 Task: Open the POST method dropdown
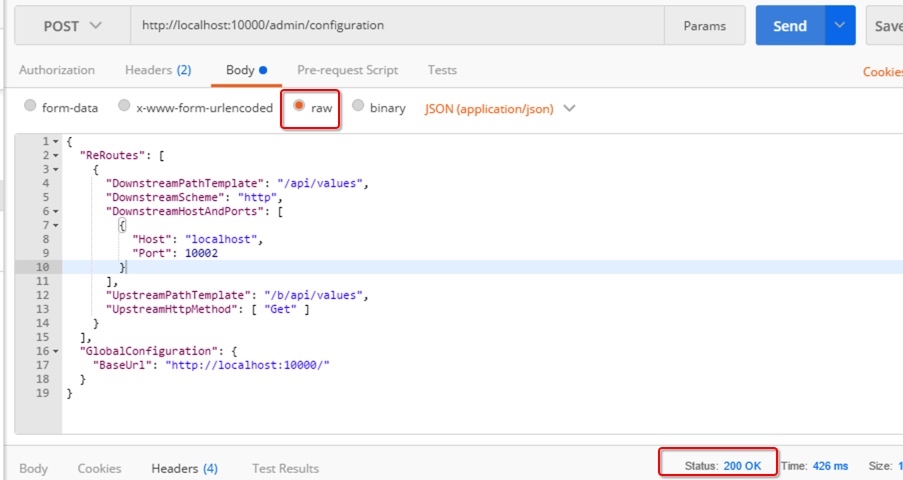pyautogui.click(x=73, y=25)
